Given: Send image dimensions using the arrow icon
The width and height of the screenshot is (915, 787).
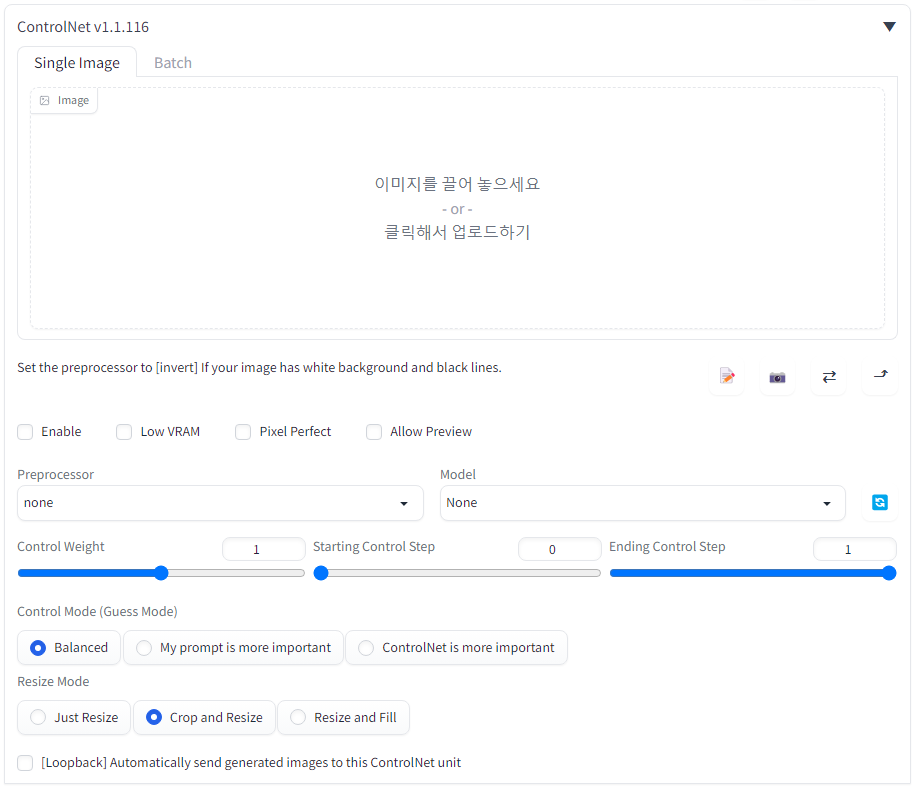Looking at the screenshot, I should (879, 377).
